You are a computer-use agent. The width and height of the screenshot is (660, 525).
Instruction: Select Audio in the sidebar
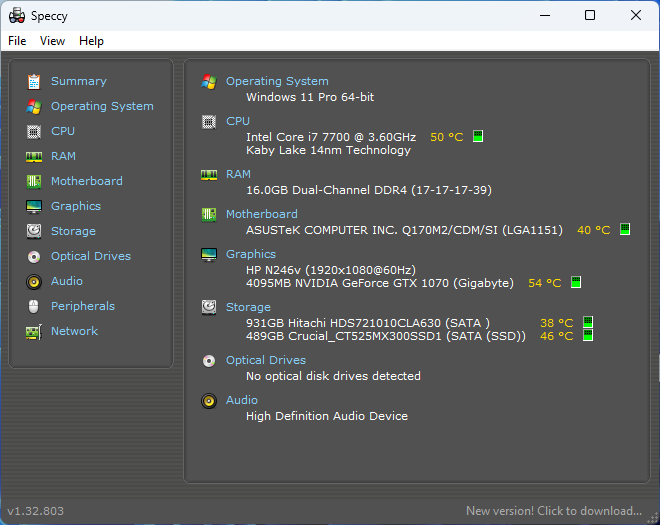pos(67,281)
